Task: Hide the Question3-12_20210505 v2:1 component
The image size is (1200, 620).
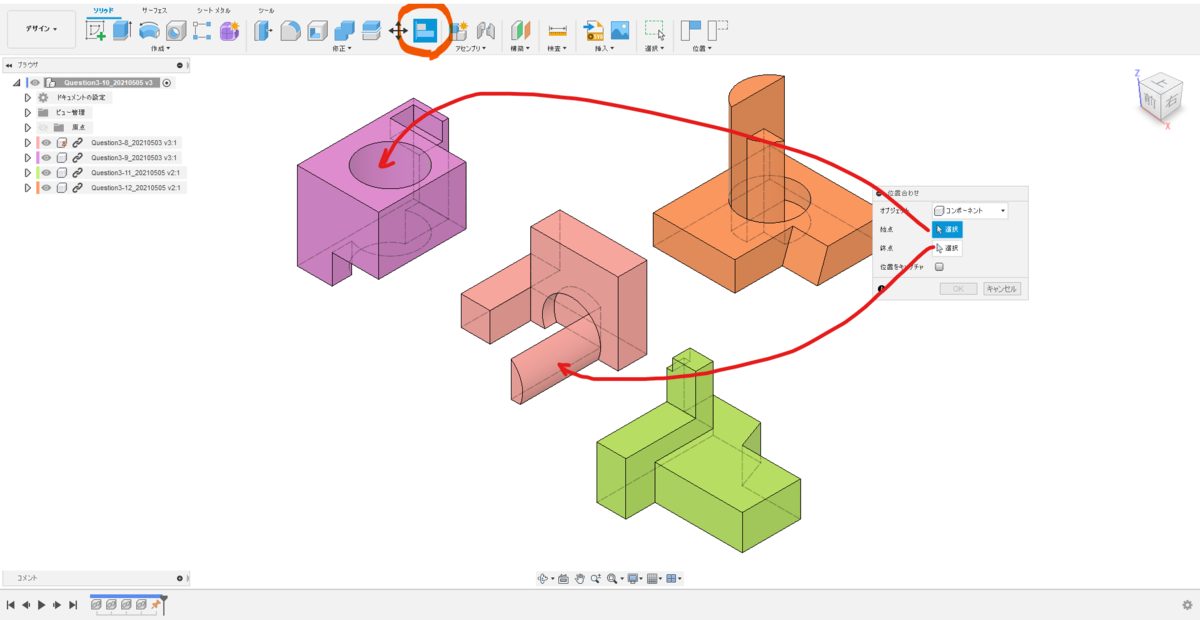Action: [46, 188]
